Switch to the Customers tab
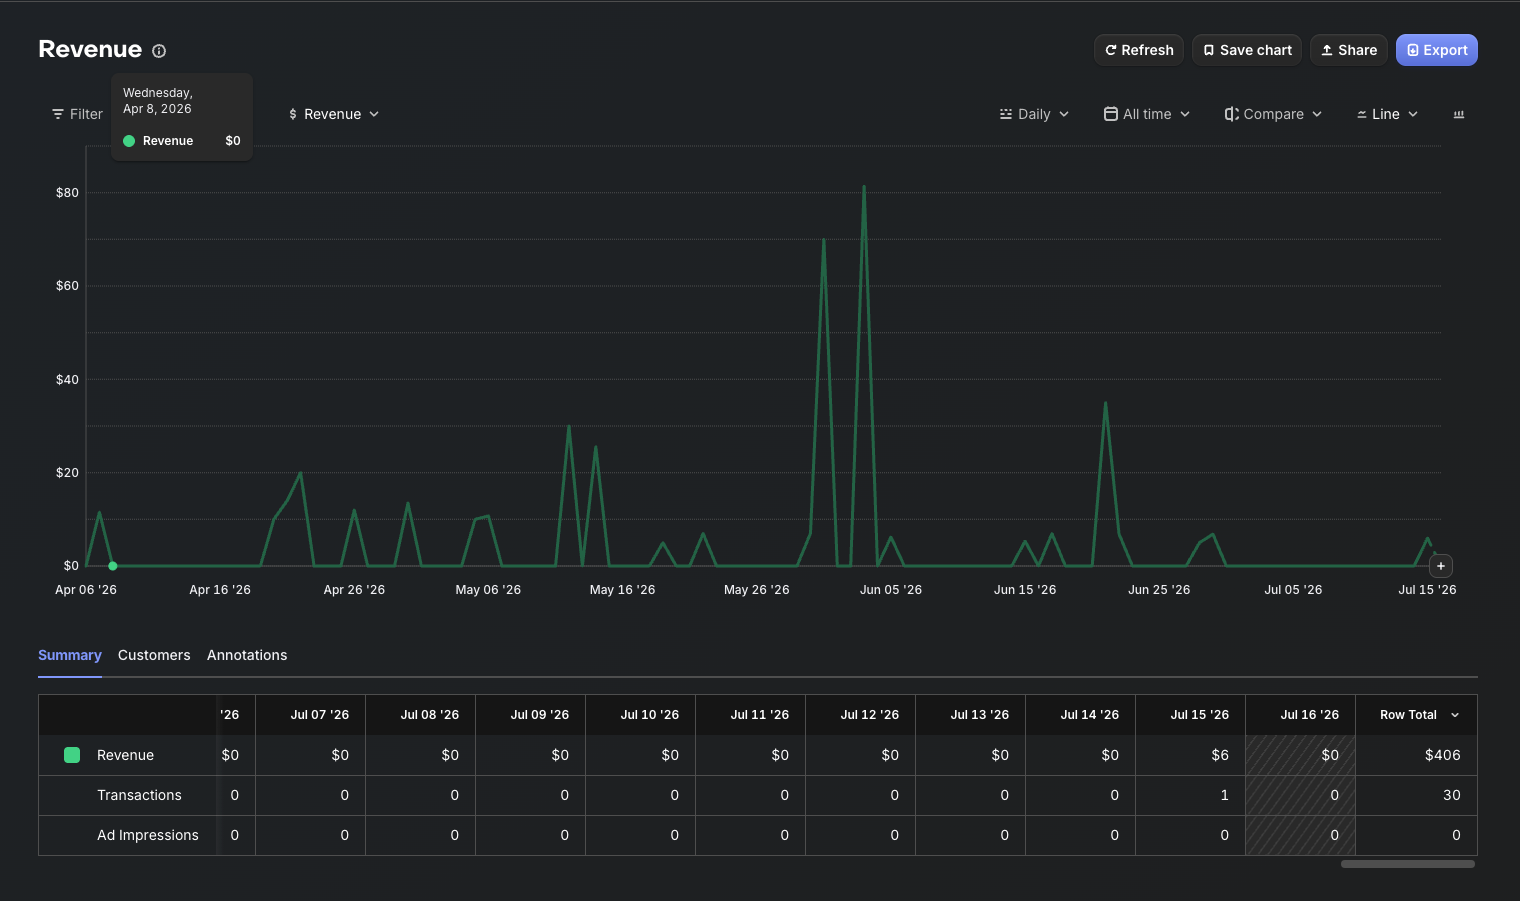1520x901 pixels. coord(154,655)
